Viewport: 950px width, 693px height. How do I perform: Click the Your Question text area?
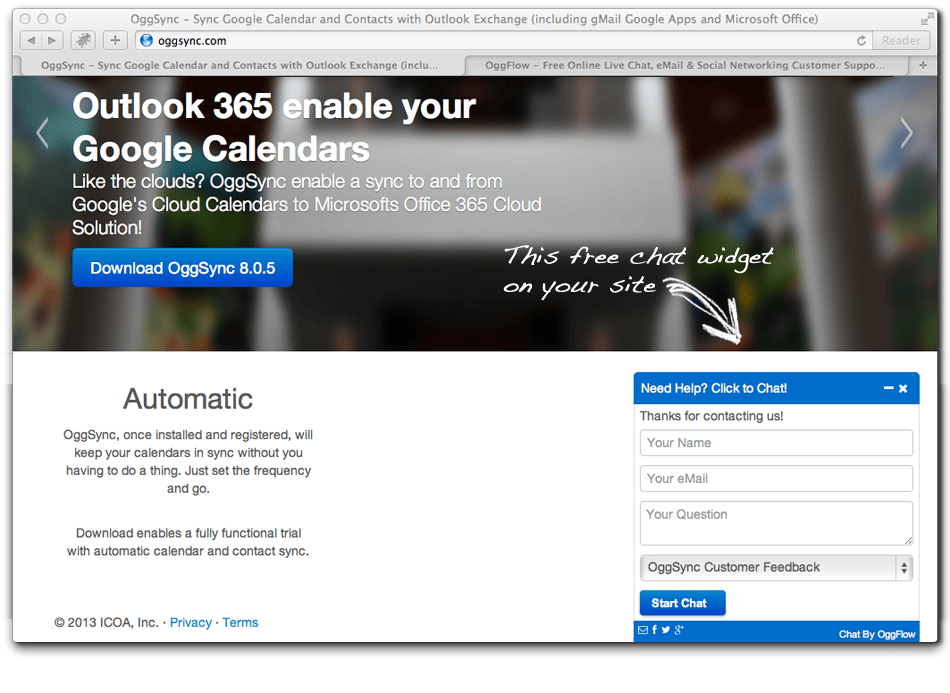776,523
